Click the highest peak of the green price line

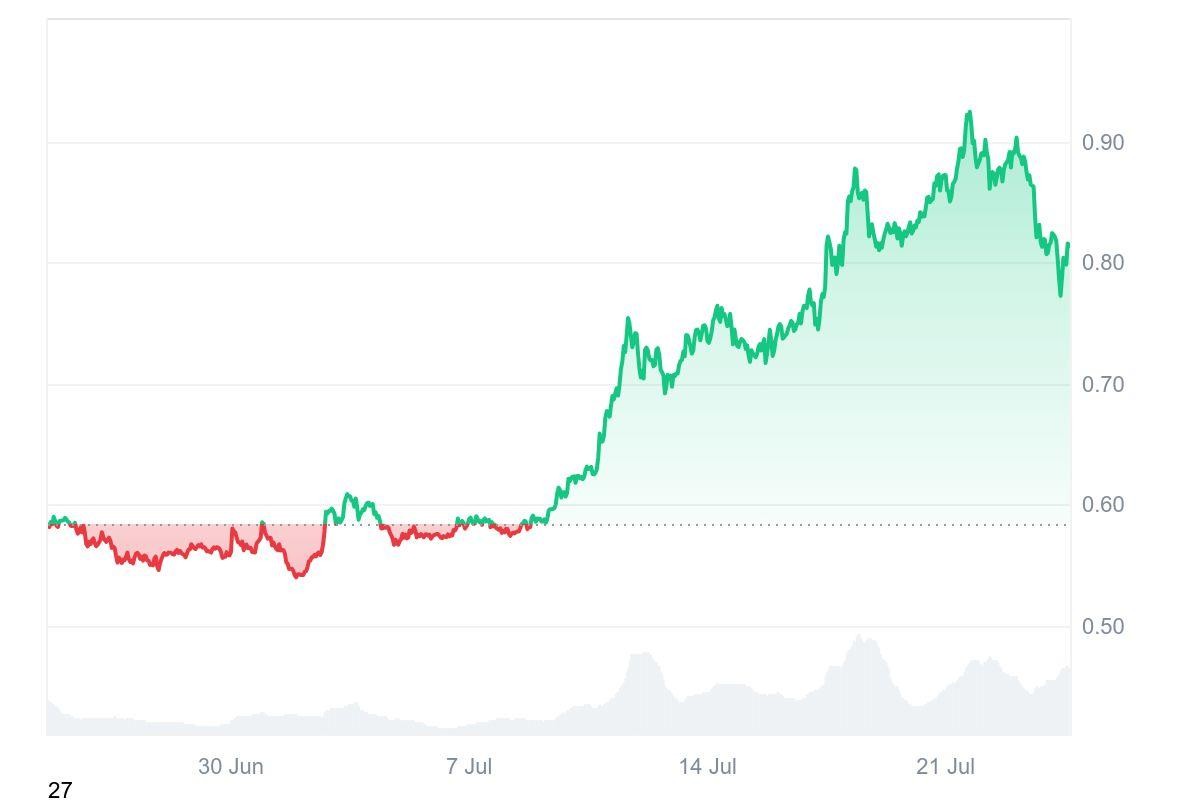pyautogui.click(x=968, y=113)
